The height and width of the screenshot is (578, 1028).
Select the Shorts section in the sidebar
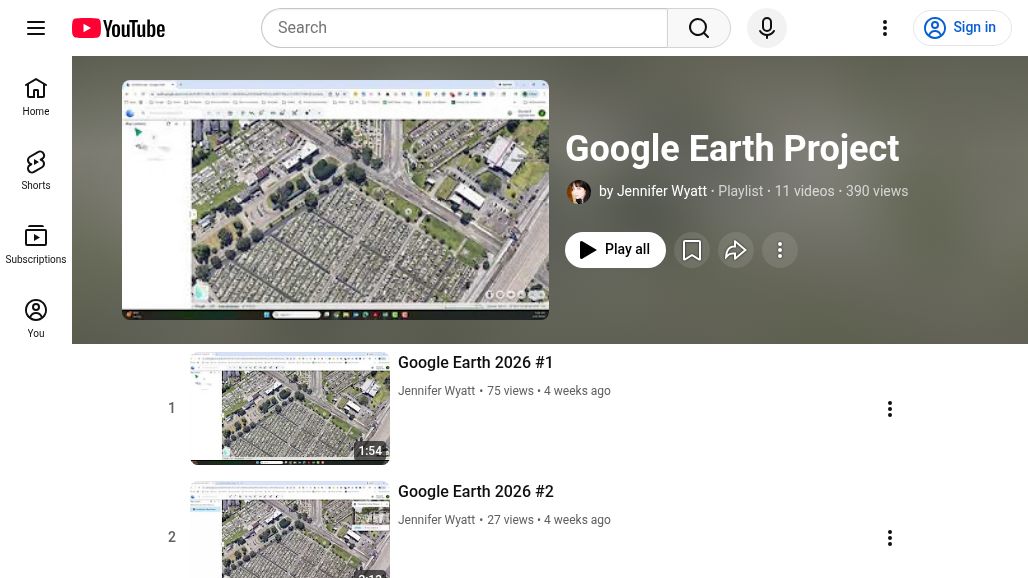click(x=36, y=170)
